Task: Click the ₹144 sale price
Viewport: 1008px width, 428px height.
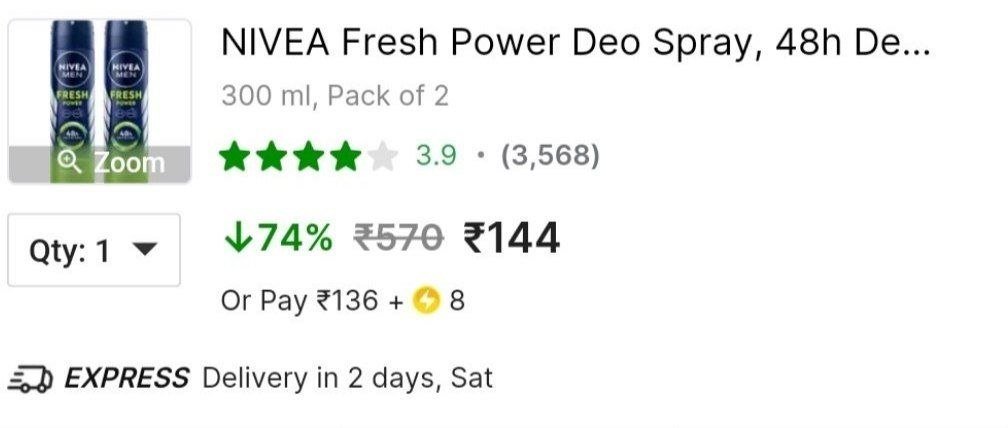Action: click(x=511, y=238)
